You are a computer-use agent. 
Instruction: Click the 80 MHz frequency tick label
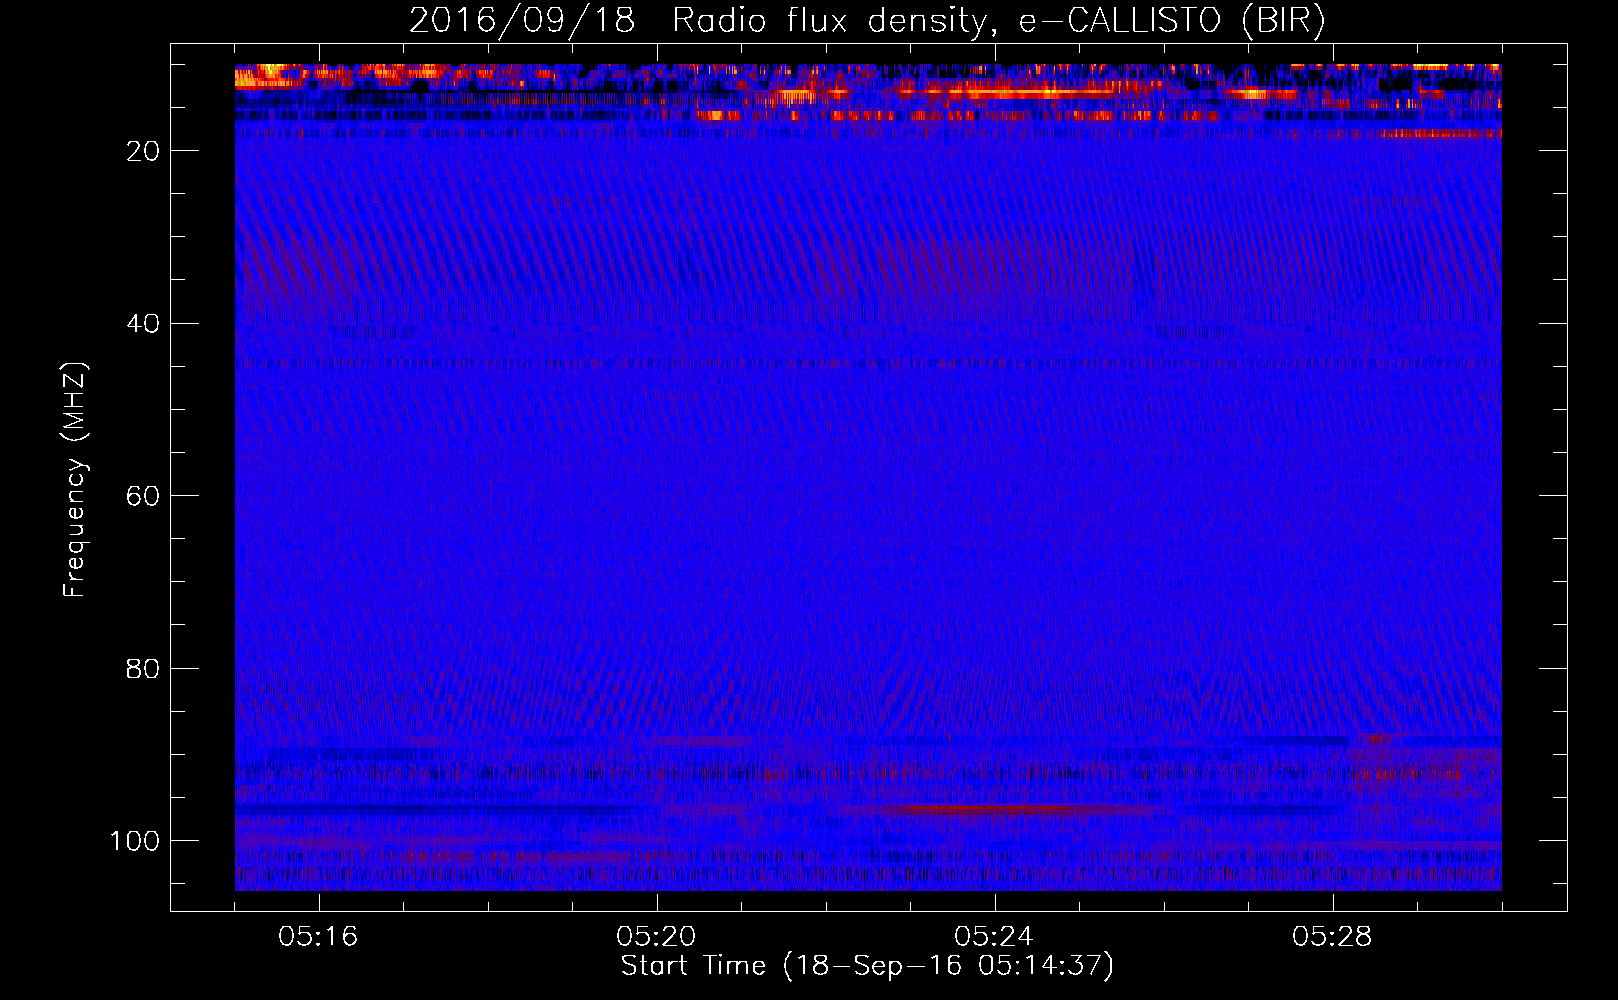(x=143, y=669)
